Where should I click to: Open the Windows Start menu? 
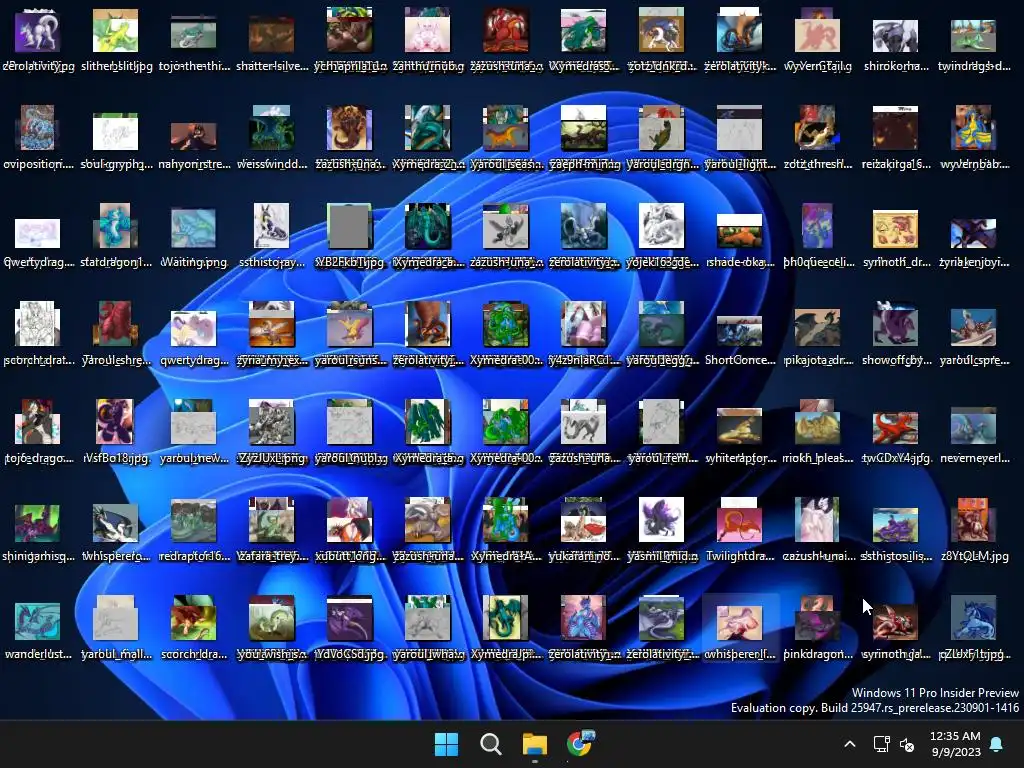click(x=447, y=744)
